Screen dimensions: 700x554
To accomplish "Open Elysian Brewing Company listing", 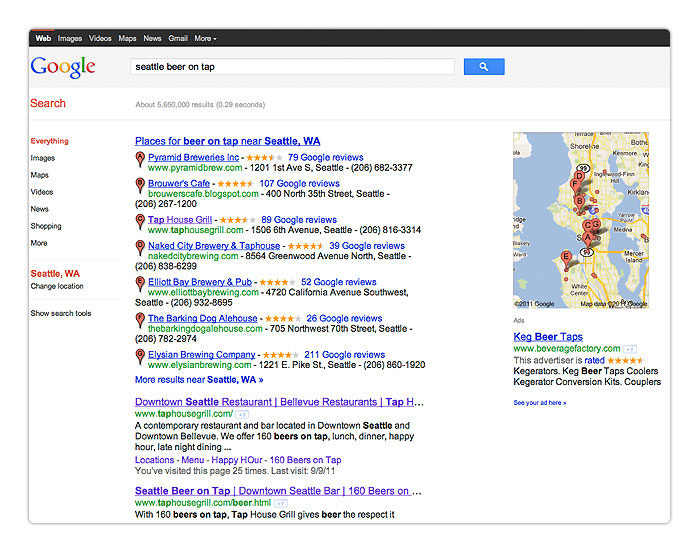I will (x=201, y=354).
